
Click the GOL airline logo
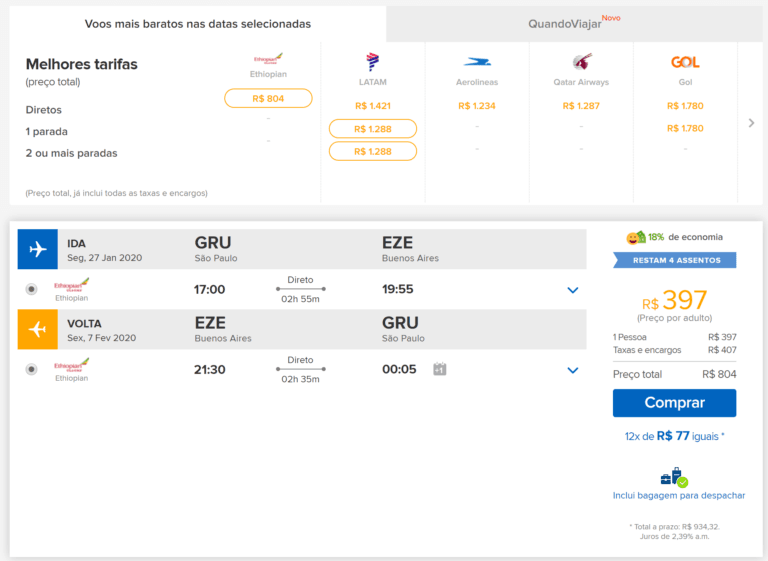685,62
